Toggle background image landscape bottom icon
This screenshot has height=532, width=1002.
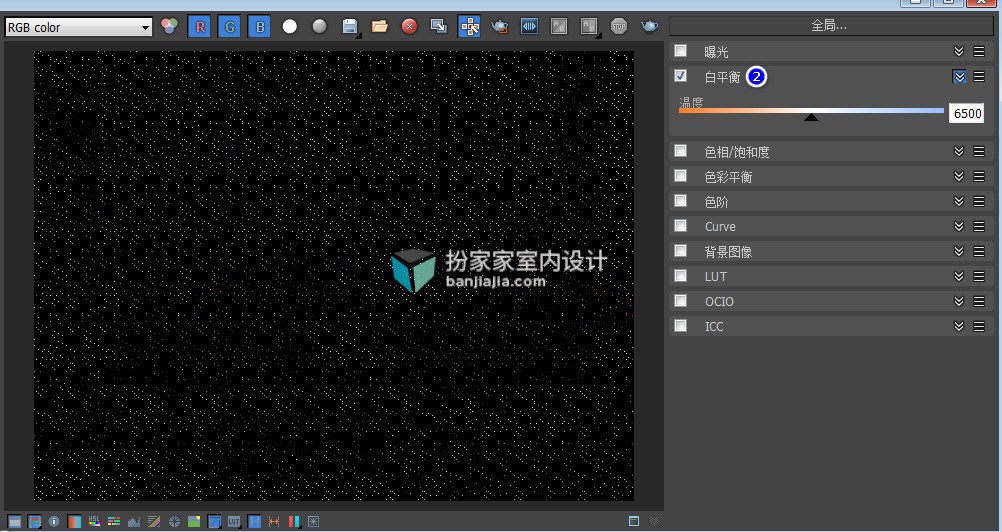[x=194, y=522]
